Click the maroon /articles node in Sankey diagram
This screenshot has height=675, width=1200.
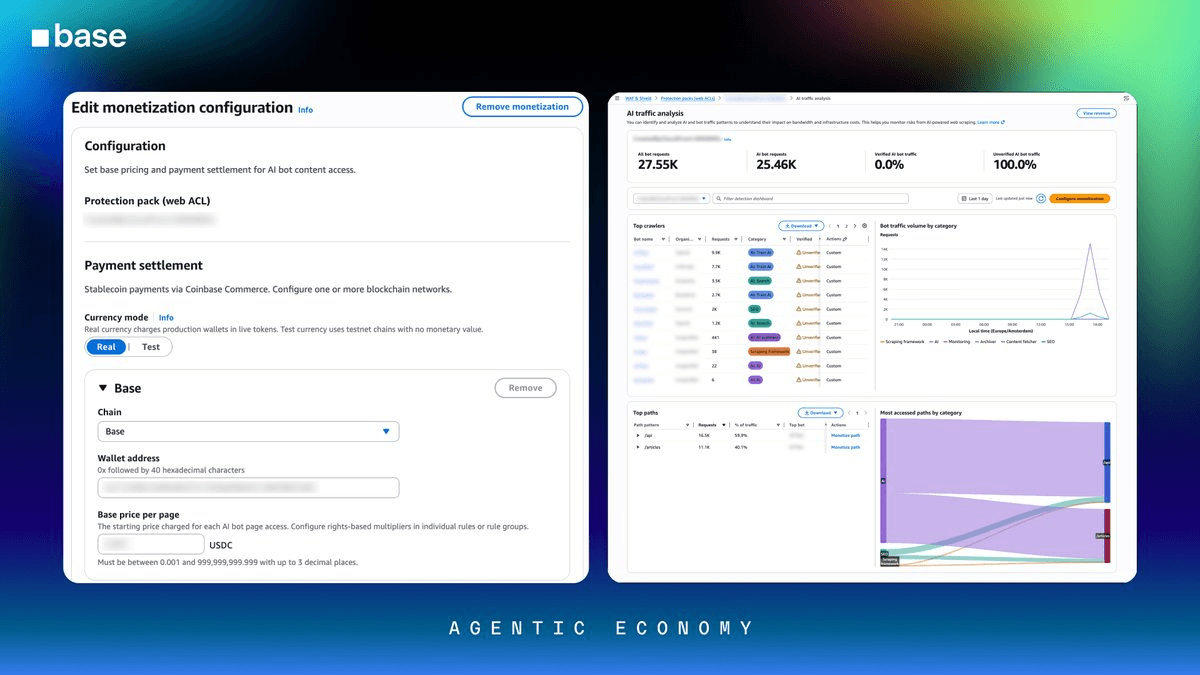(x=1107, y=536)
